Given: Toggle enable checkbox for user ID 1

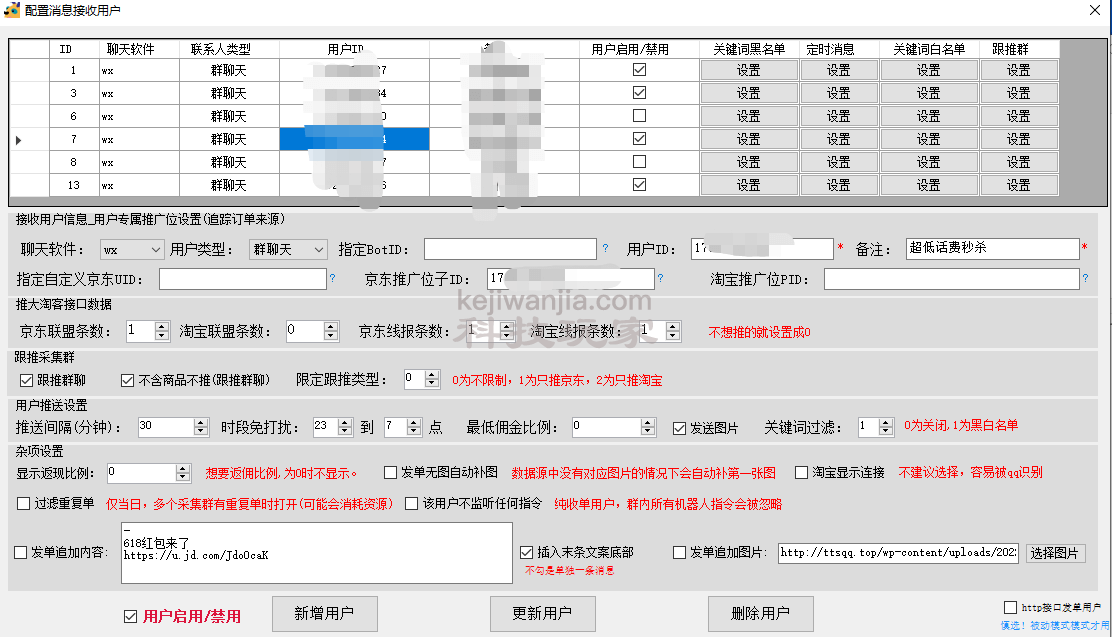Looking at the screenshot, I should point(639,70).
